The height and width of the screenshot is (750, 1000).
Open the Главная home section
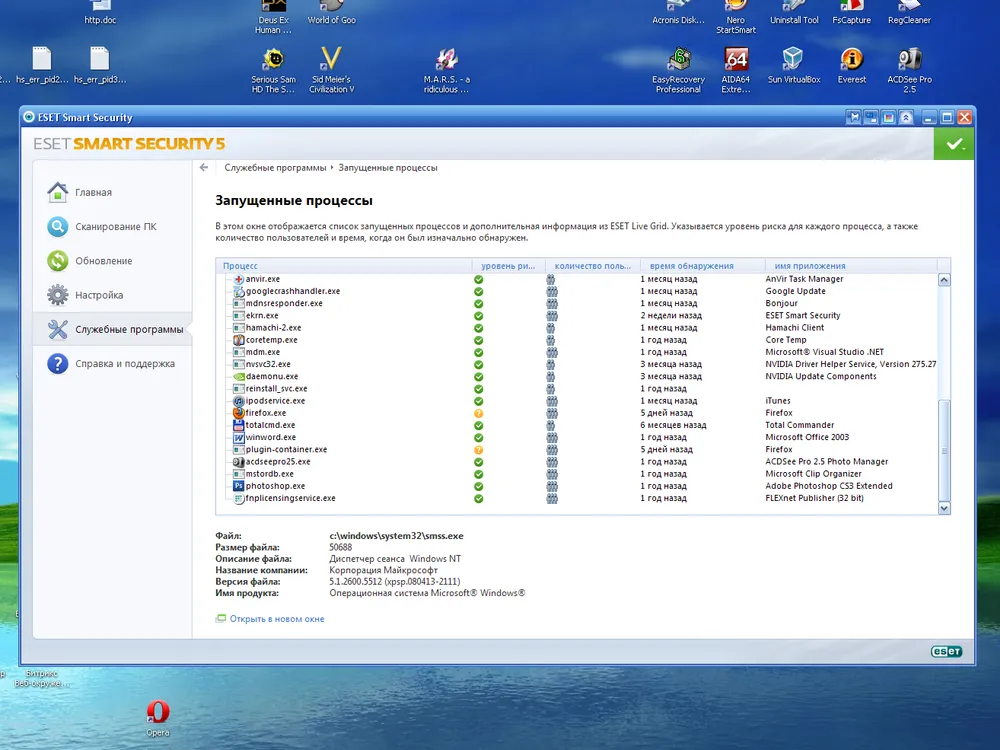point(93,192)
